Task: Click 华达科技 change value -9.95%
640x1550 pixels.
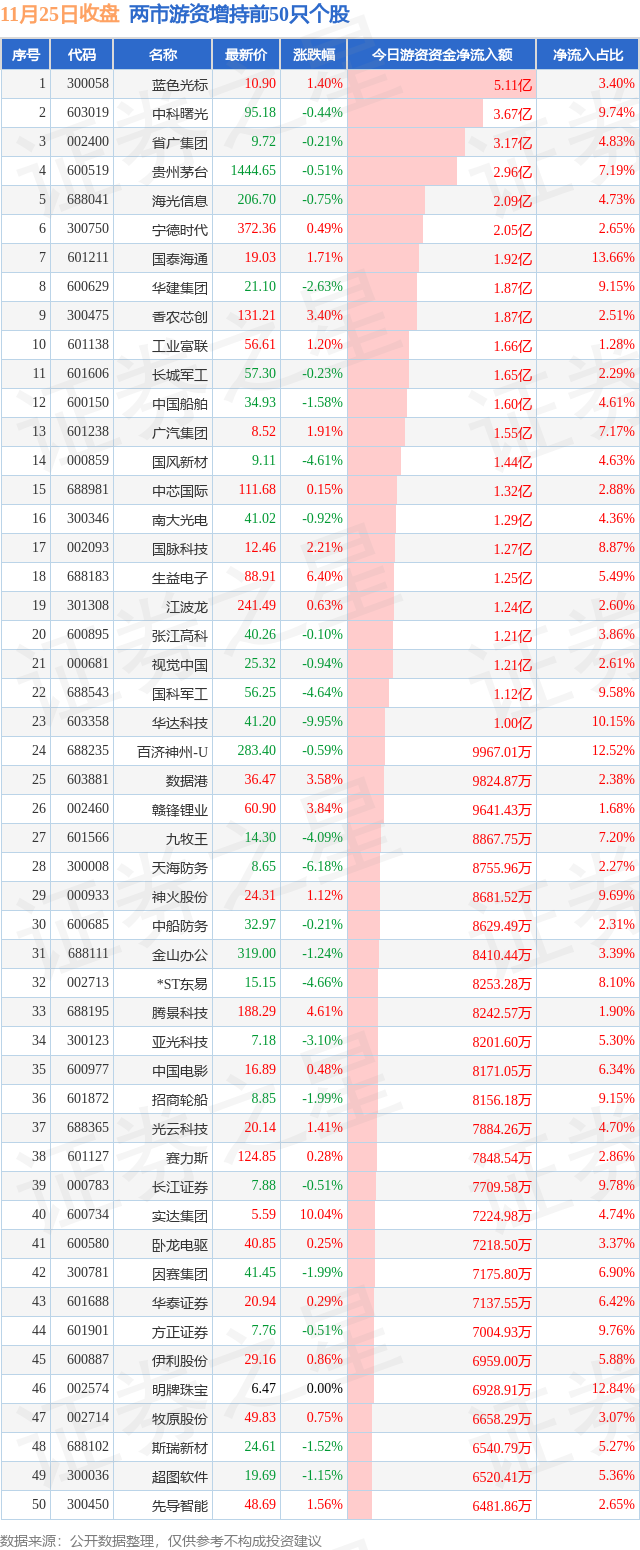Action: (x=323, y=722)
